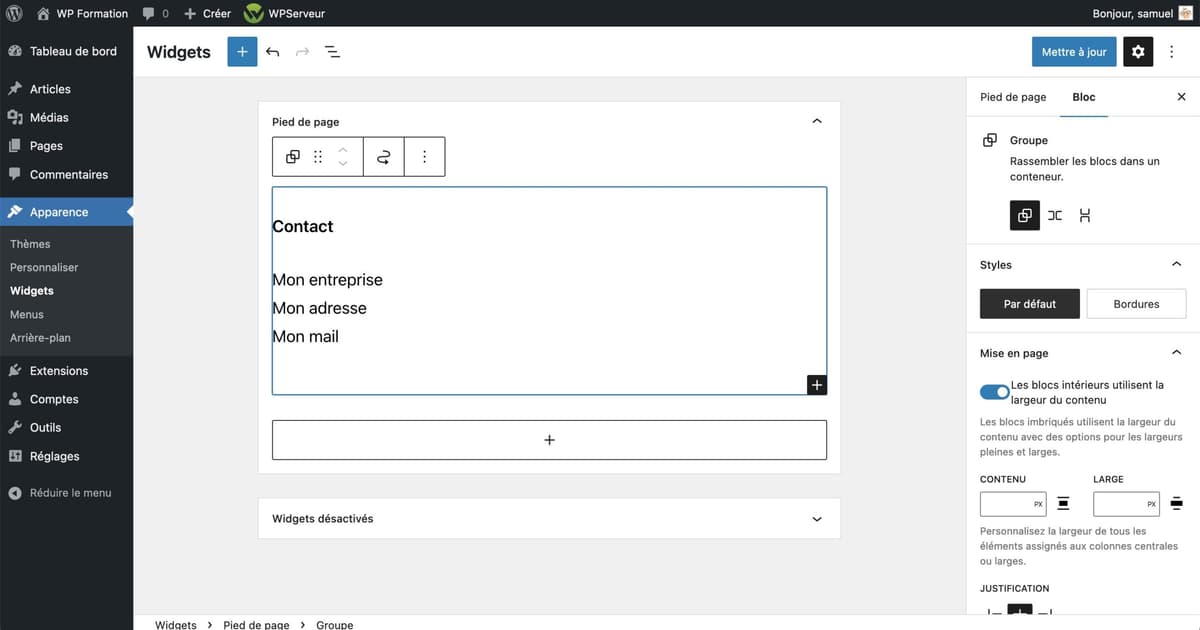Click the comments bubble icon in the admin bar

147,13
